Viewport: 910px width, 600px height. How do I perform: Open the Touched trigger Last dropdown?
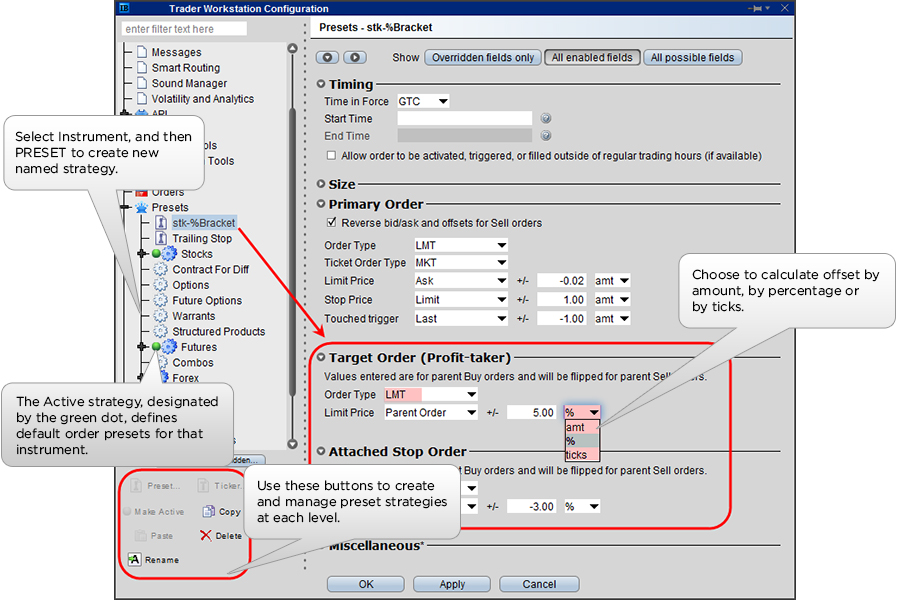(x=461, y=319)
